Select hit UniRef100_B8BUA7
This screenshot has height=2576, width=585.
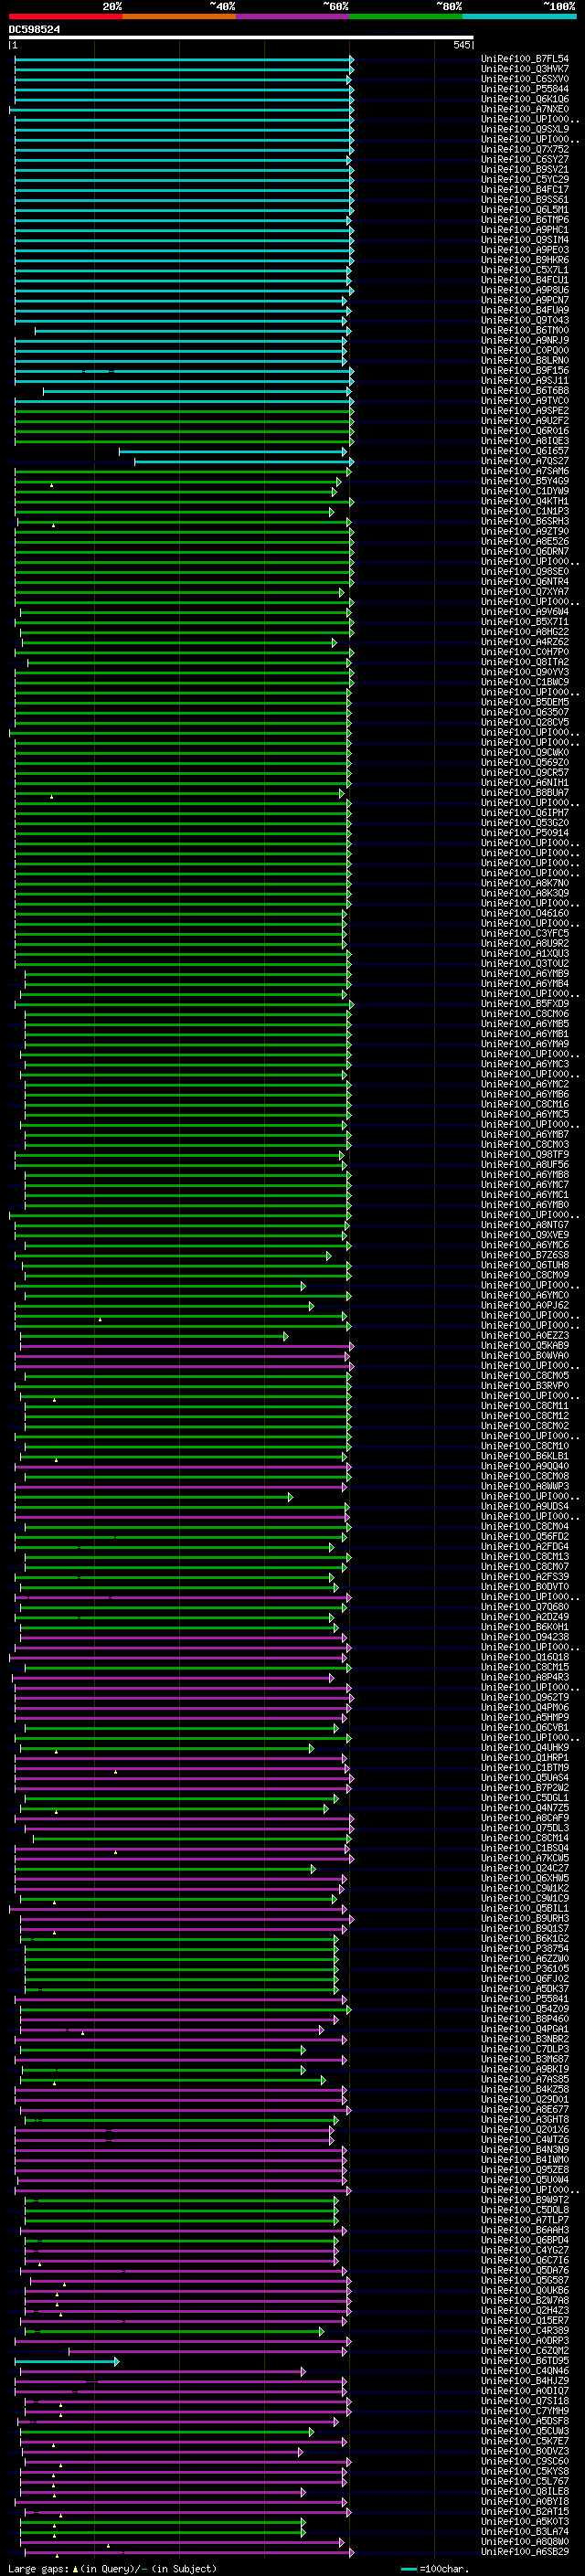point(525,793)
